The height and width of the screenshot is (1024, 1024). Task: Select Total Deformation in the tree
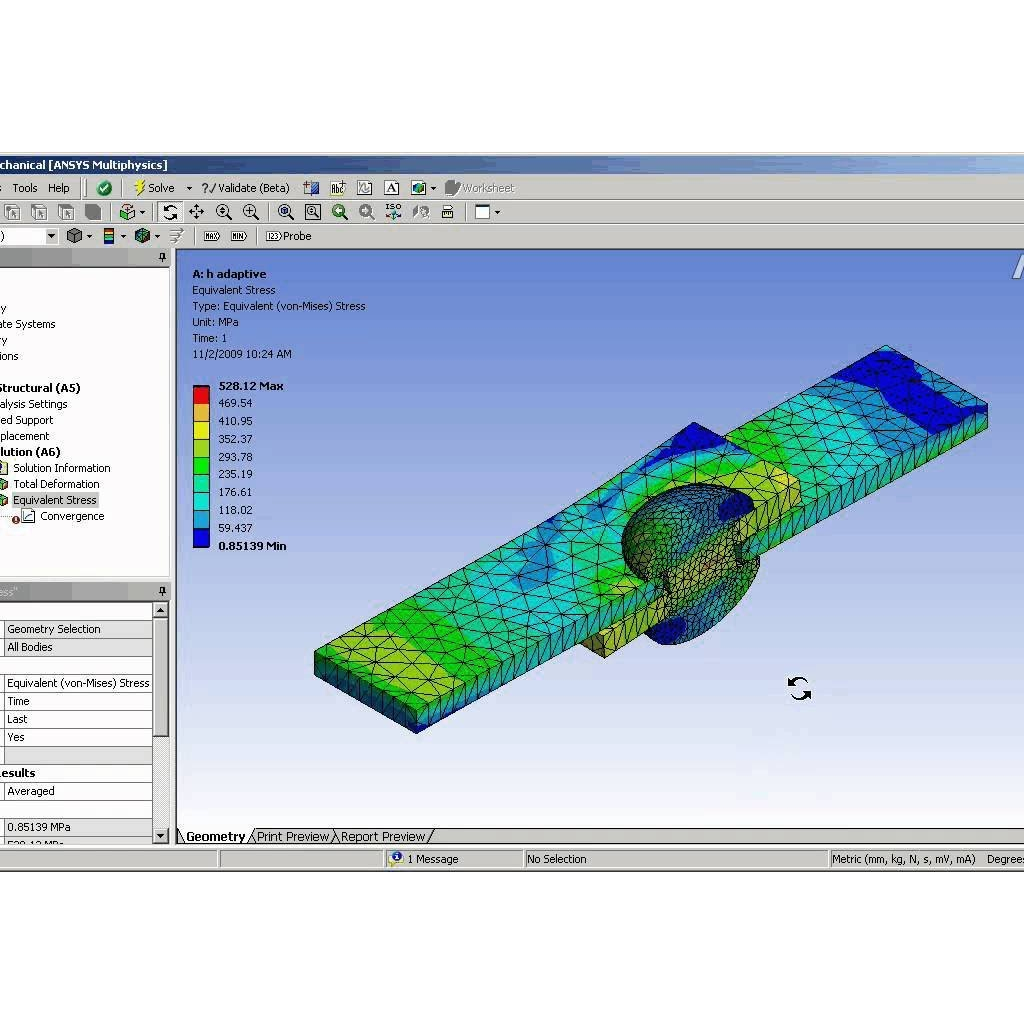56,484
